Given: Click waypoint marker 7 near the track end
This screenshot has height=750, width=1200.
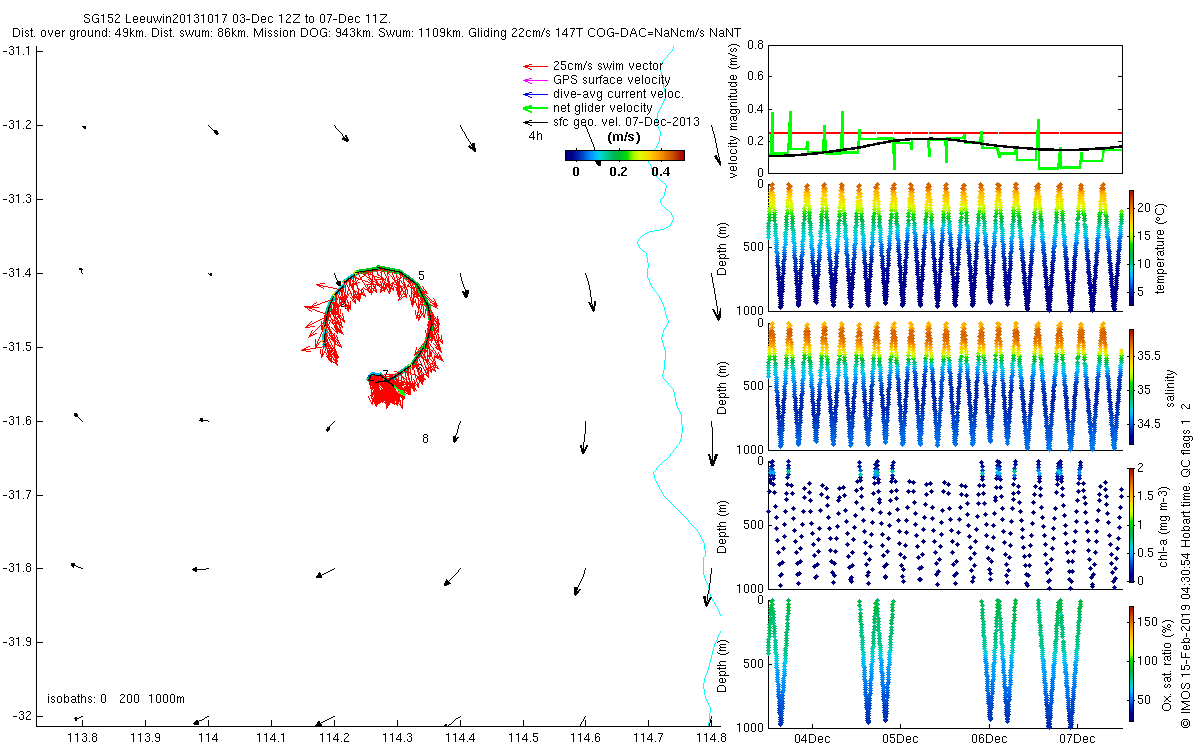Looking at the screenshot, I should coord(385,375).
